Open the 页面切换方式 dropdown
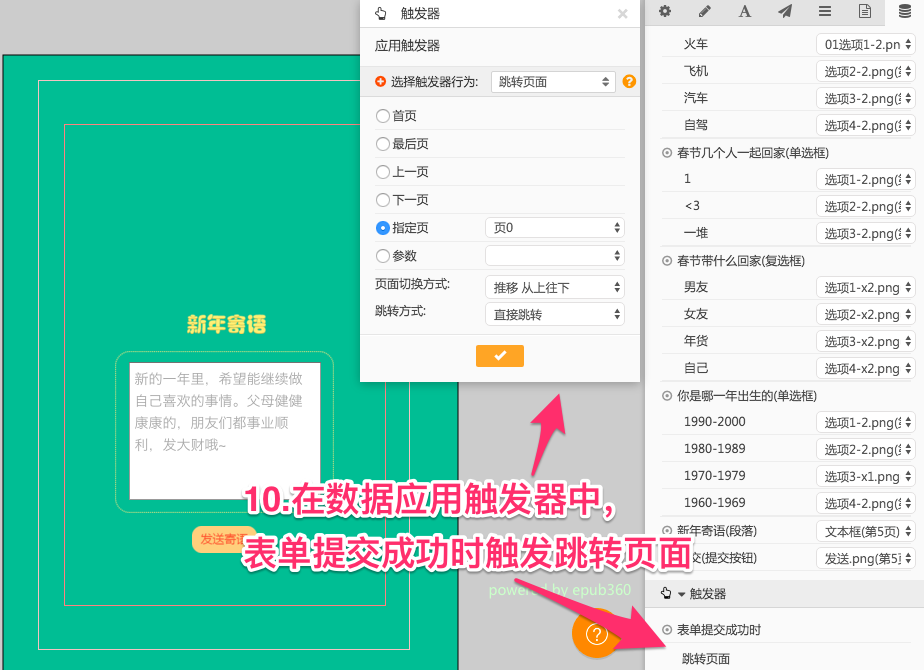The height and width of the screenshot is (670, 924). coord(555,287)
